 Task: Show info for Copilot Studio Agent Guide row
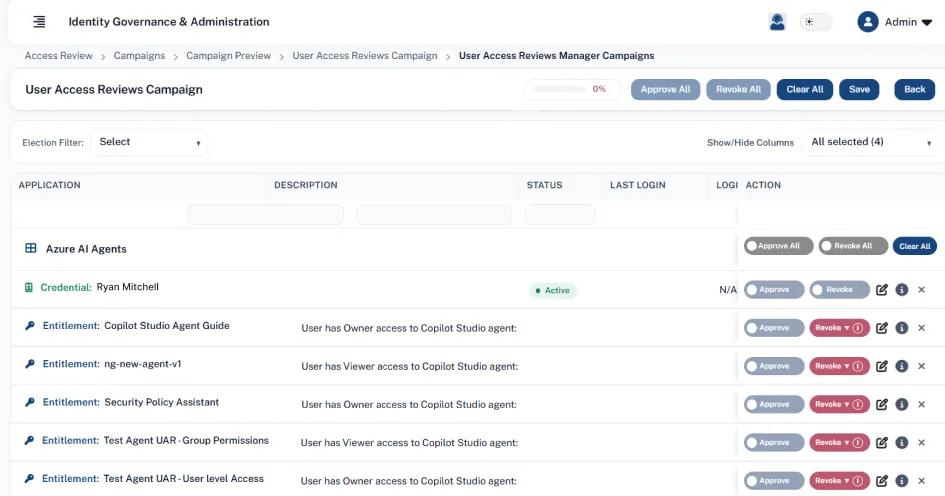pos(902,328)
